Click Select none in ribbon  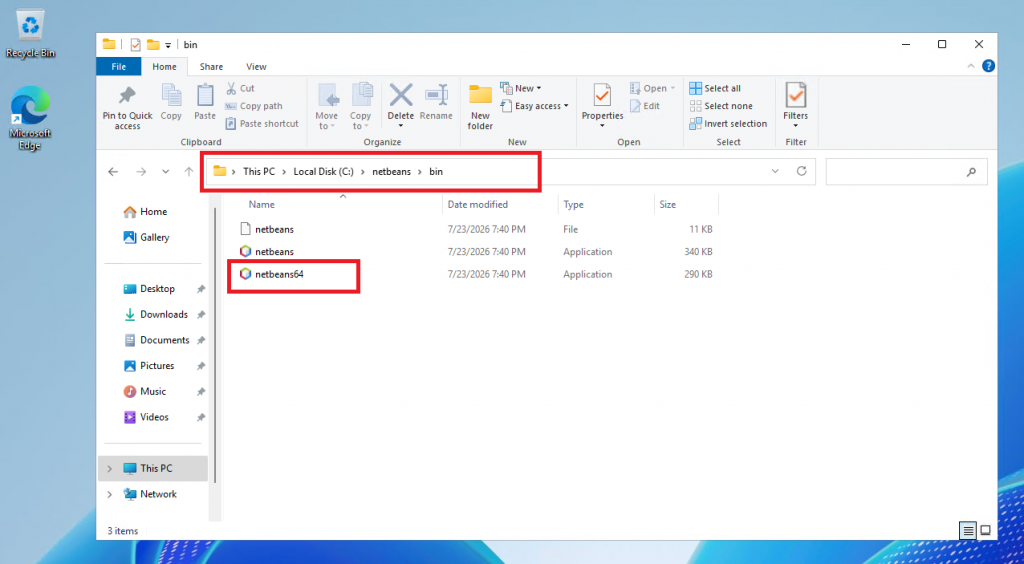(x=721, y=106)
